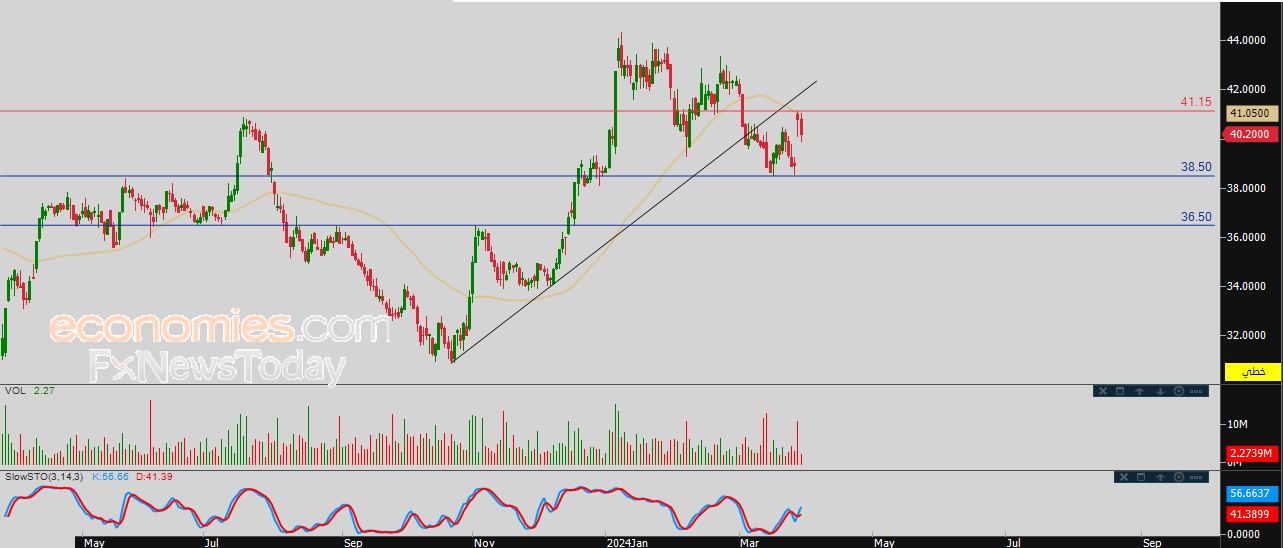Move the SlowSTO panel up

click(x=1160, y=477)
